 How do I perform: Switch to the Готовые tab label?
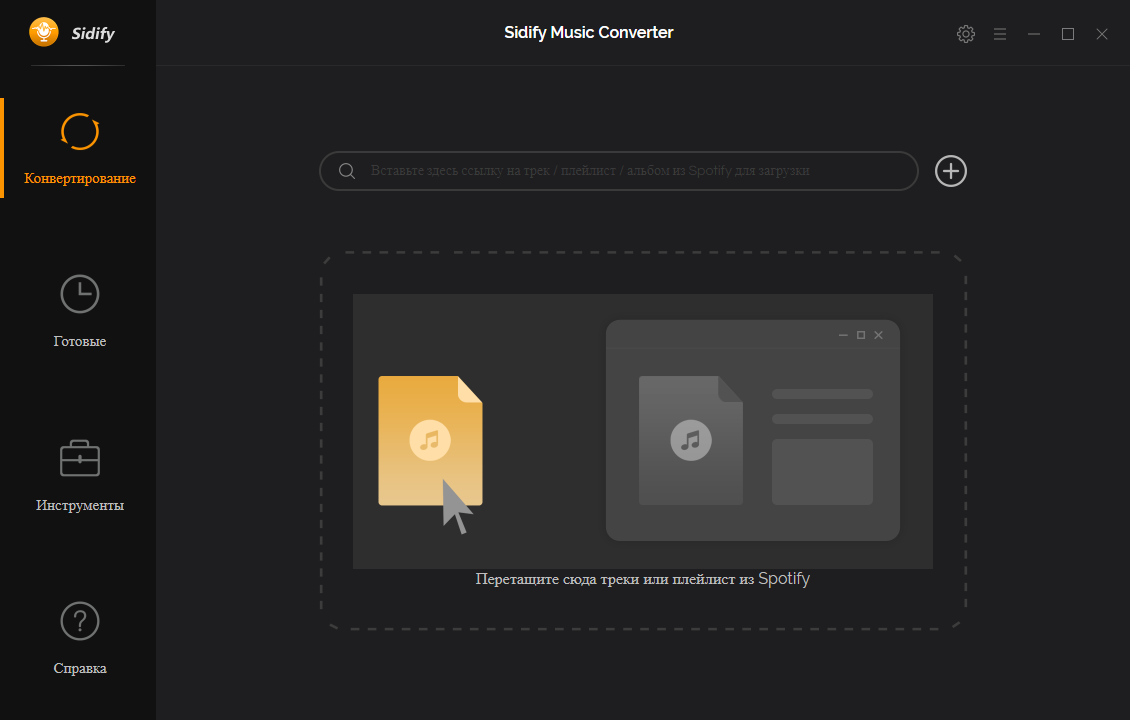point(80,342)
